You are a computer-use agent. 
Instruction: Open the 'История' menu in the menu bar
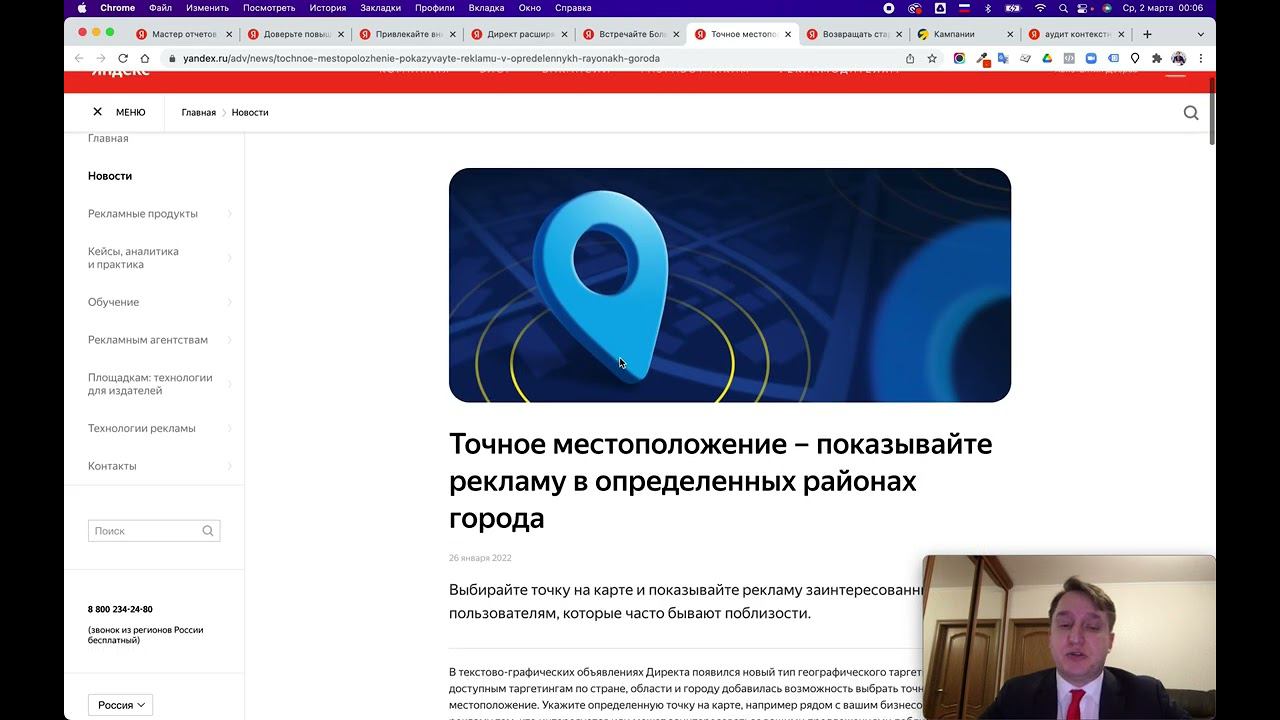coord(328,8)
